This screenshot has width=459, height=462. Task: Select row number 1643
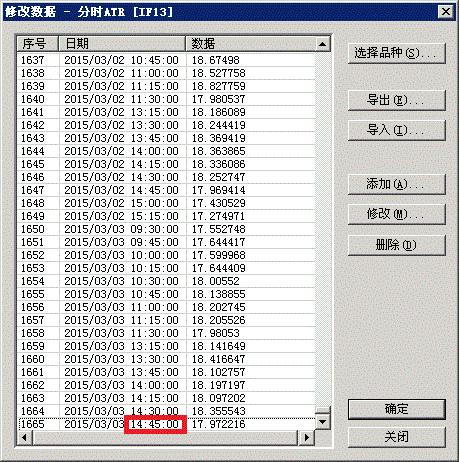pyautogui.click(x=33, y=138)
